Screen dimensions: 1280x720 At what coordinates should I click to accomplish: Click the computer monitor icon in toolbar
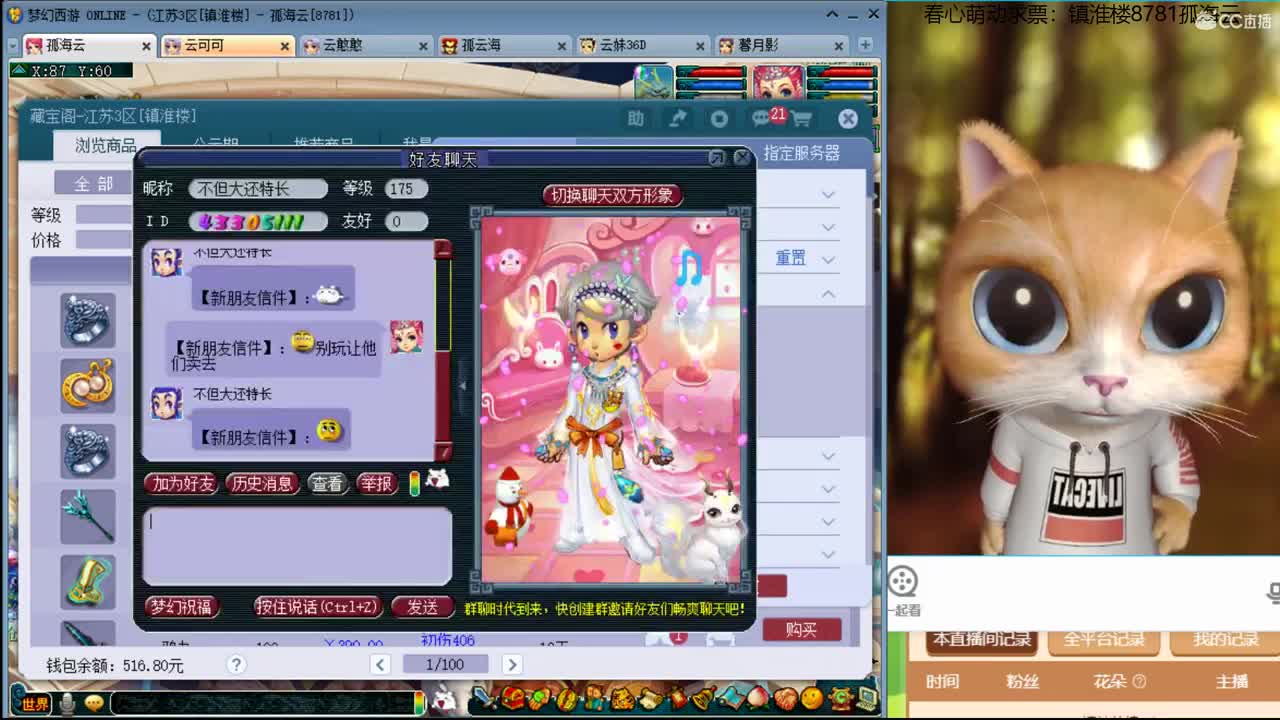pos(866,697)
